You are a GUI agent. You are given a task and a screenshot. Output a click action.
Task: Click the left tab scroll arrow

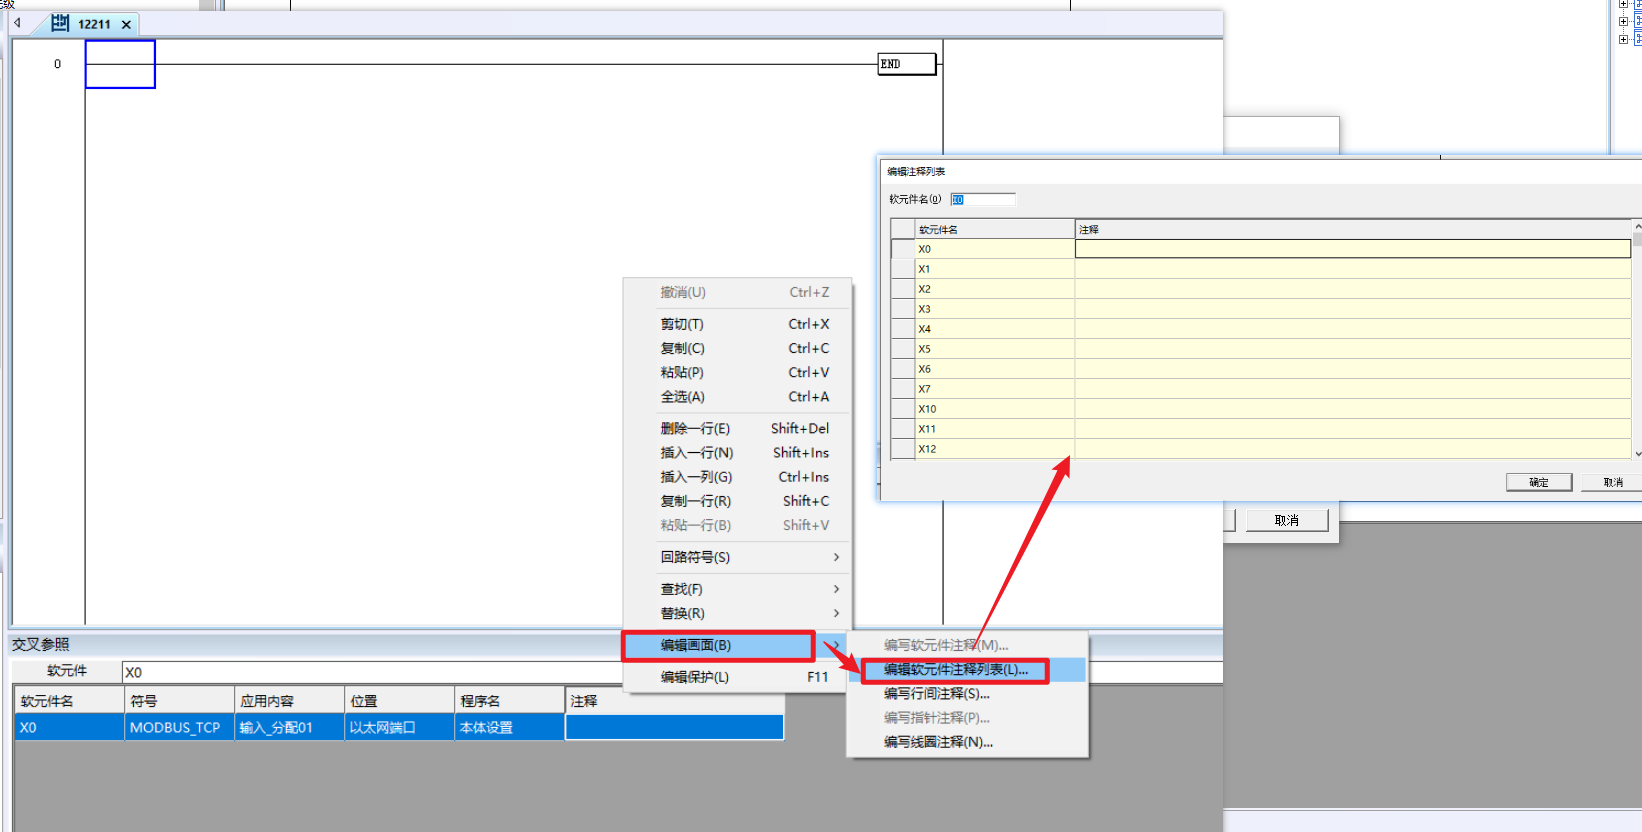coord(17,23)
